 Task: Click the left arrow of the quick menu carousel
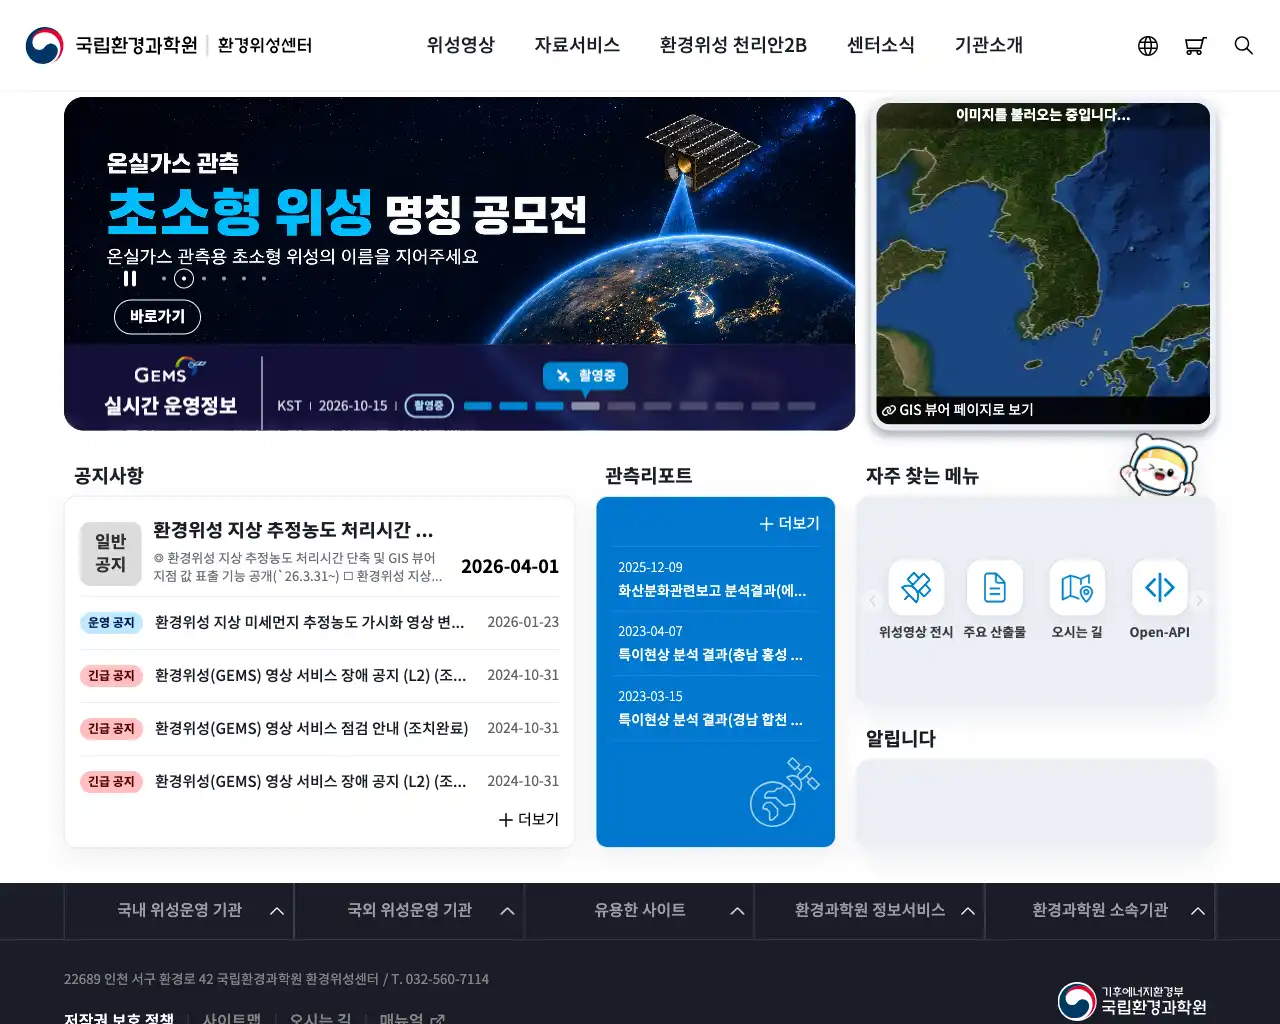coord(872,600)
